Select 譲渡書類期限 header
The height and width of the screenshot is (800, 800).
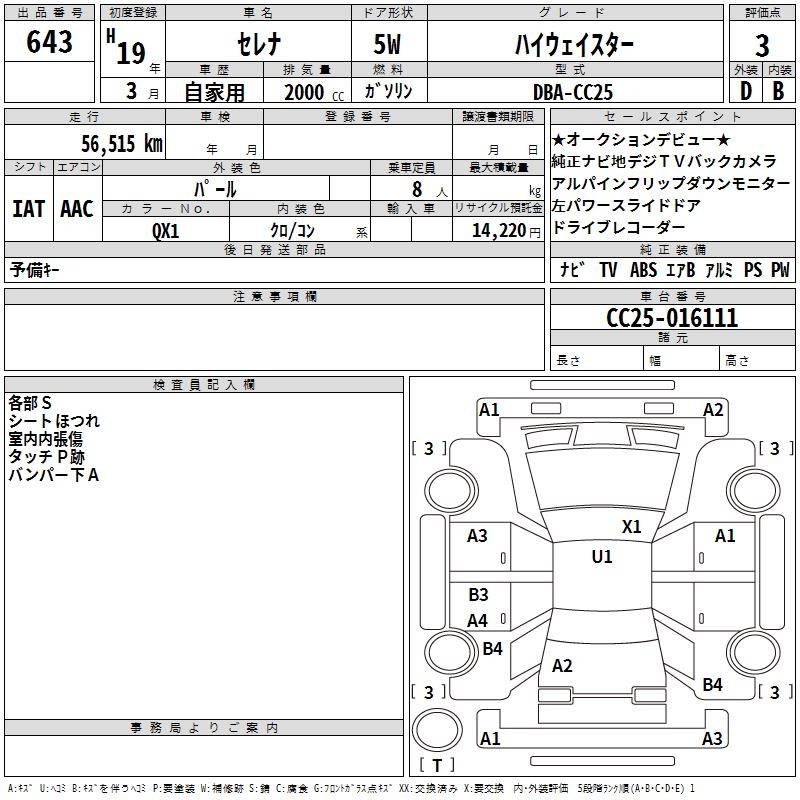coord(498,116)
